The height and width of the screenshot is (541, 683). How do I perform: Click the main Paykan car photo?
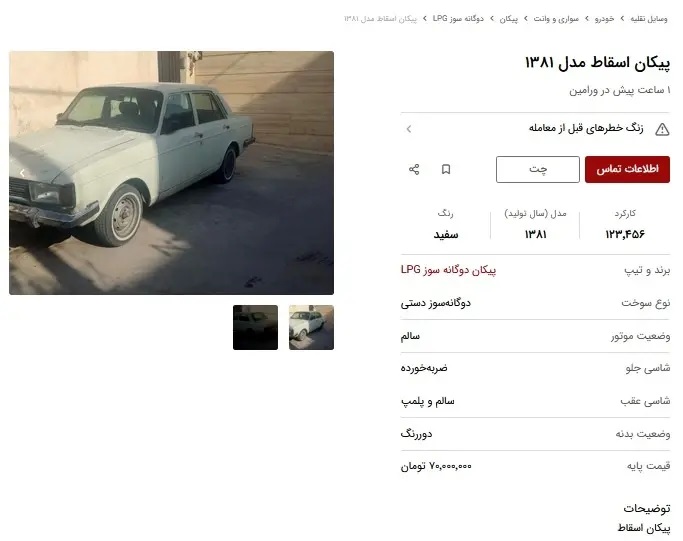click(171, 172)
